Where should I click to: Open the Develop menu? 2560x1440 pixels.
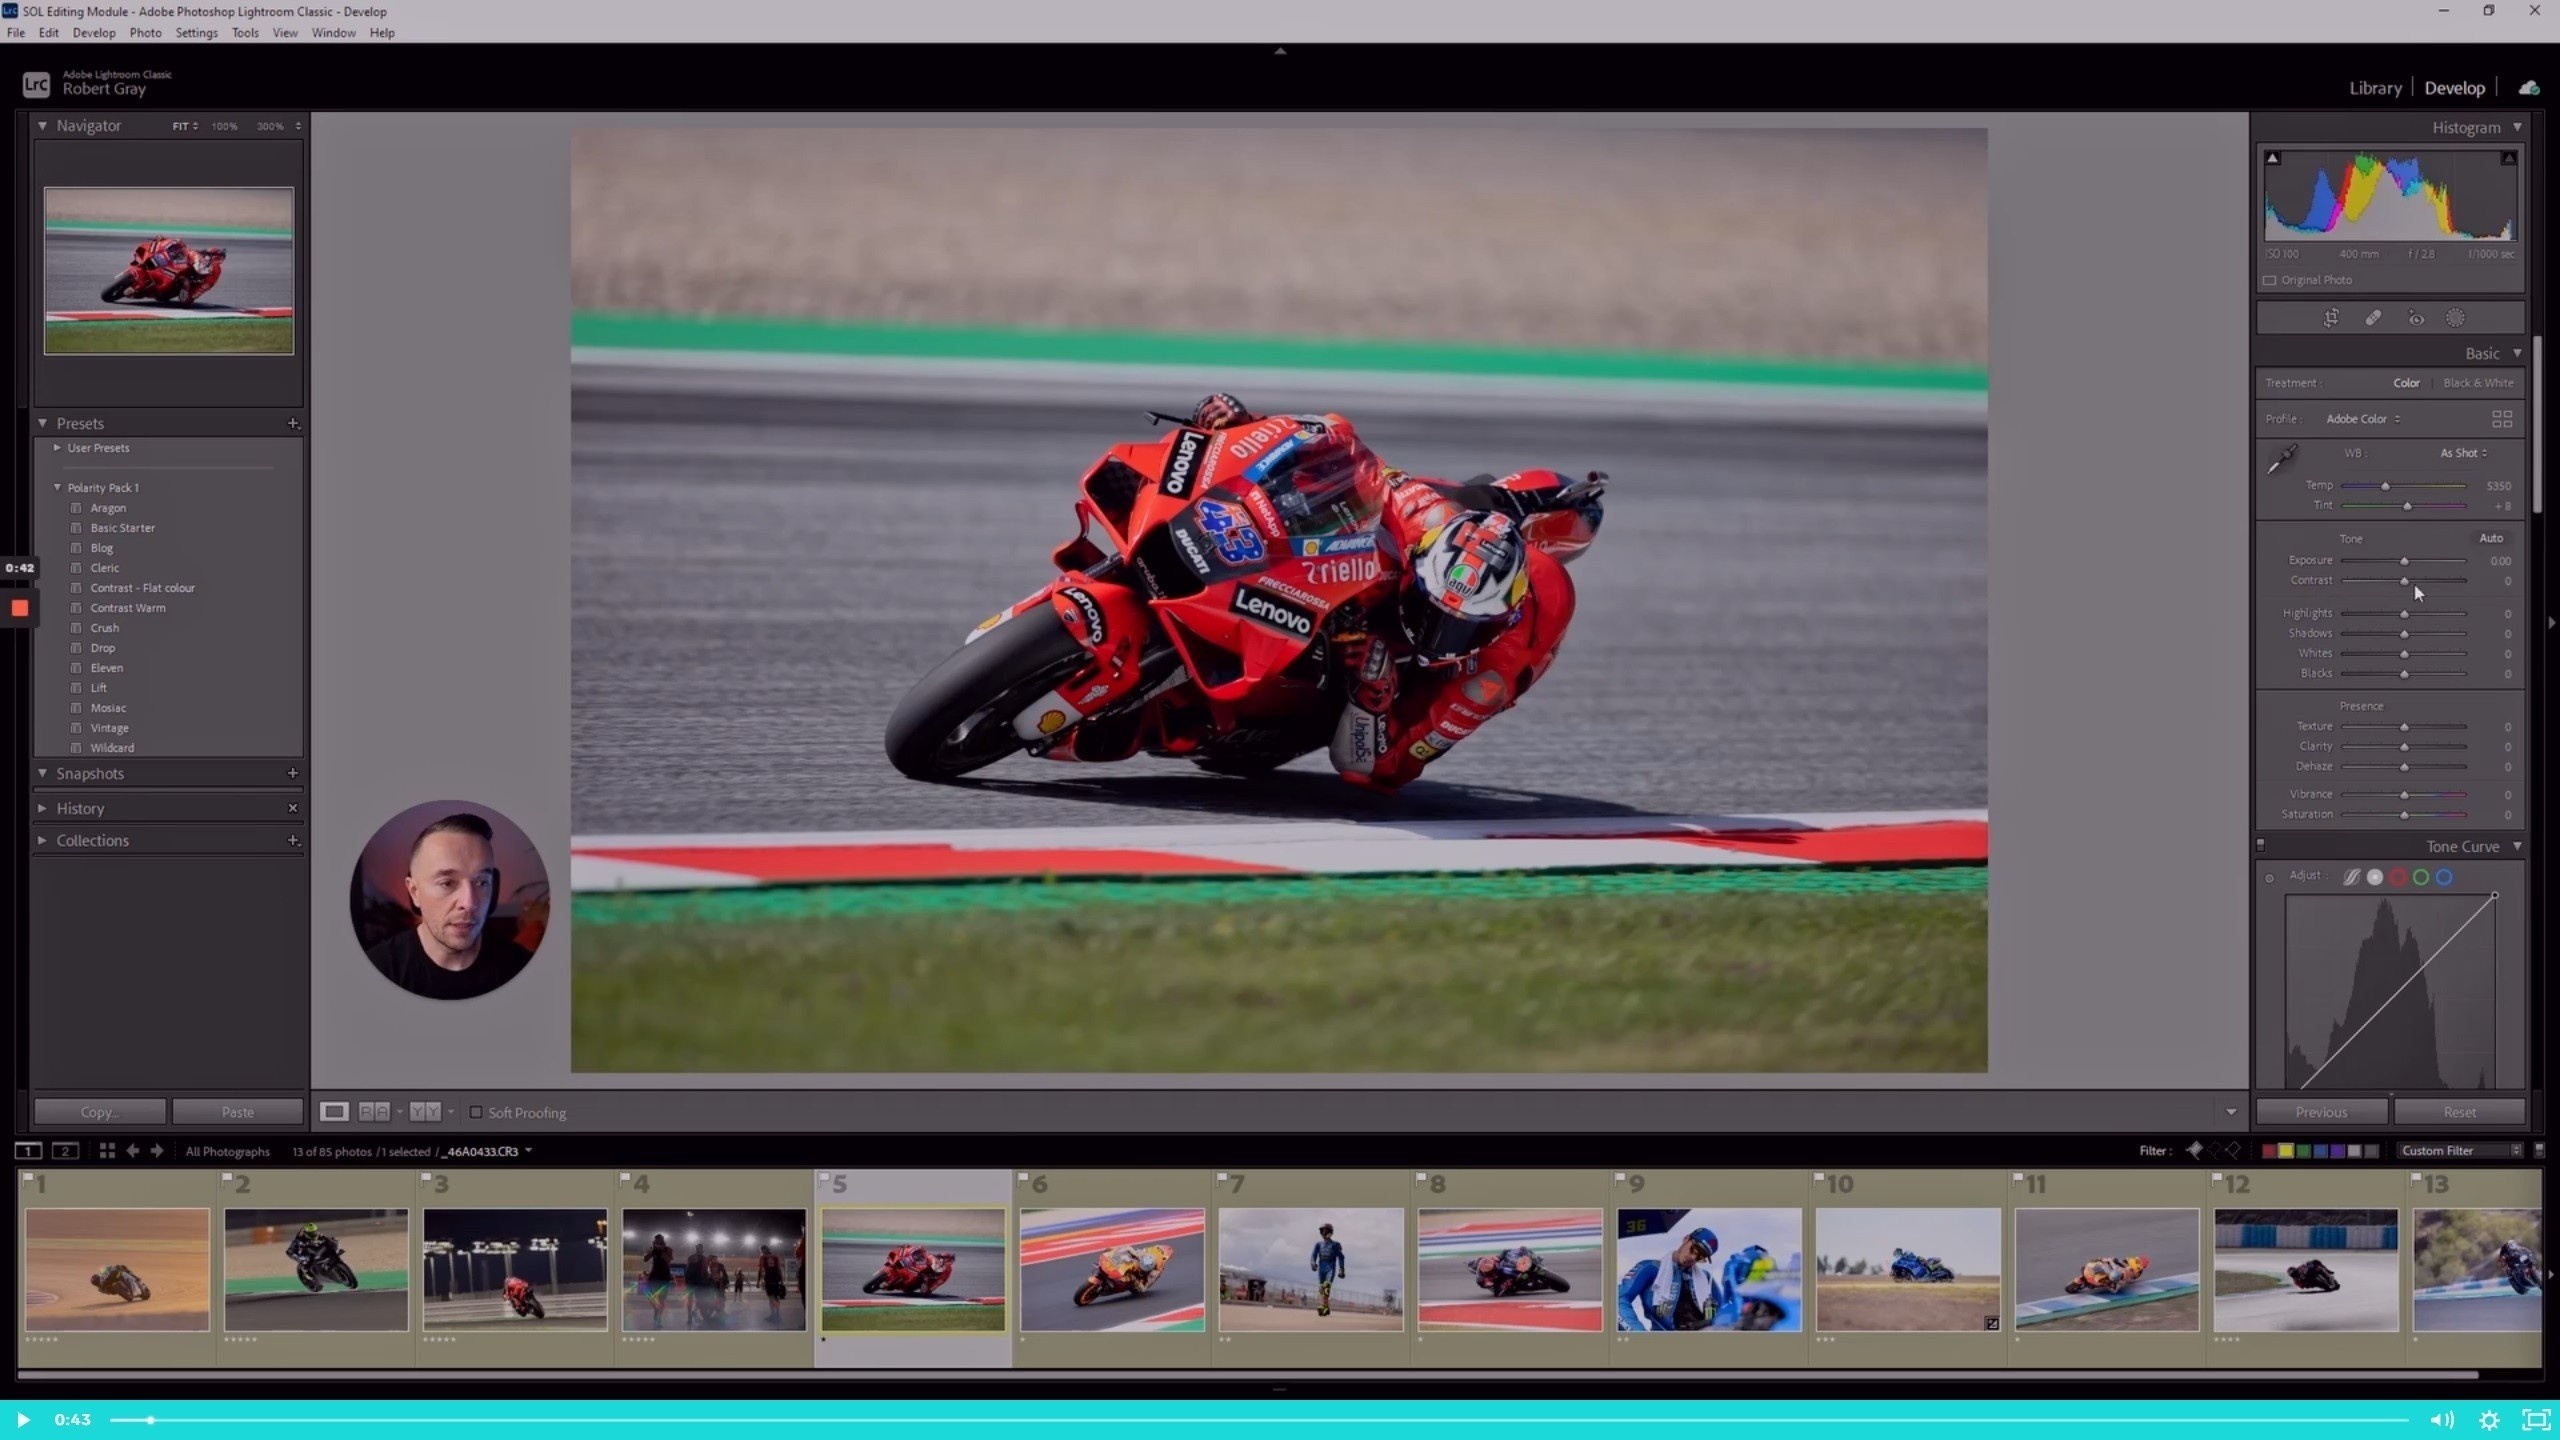(x=94, y=32)
